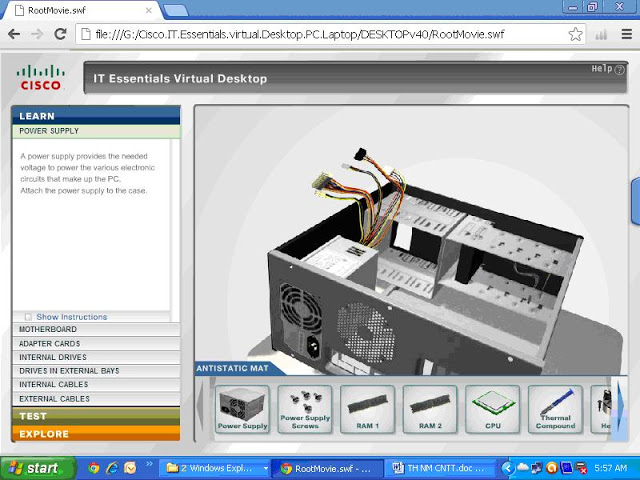Open the EXTERNAL CABLES lesson

click(96, 399)
